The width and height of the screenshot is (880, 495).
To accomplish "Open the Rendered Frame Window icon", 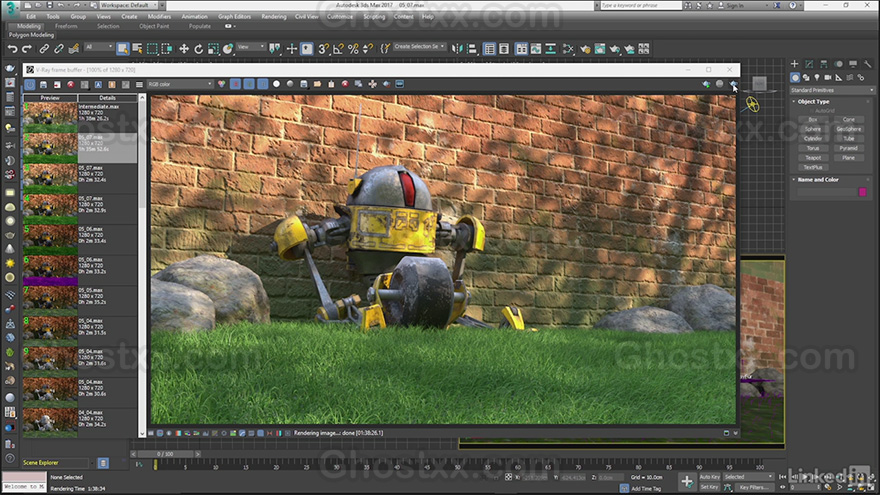I will click(599, 49).
